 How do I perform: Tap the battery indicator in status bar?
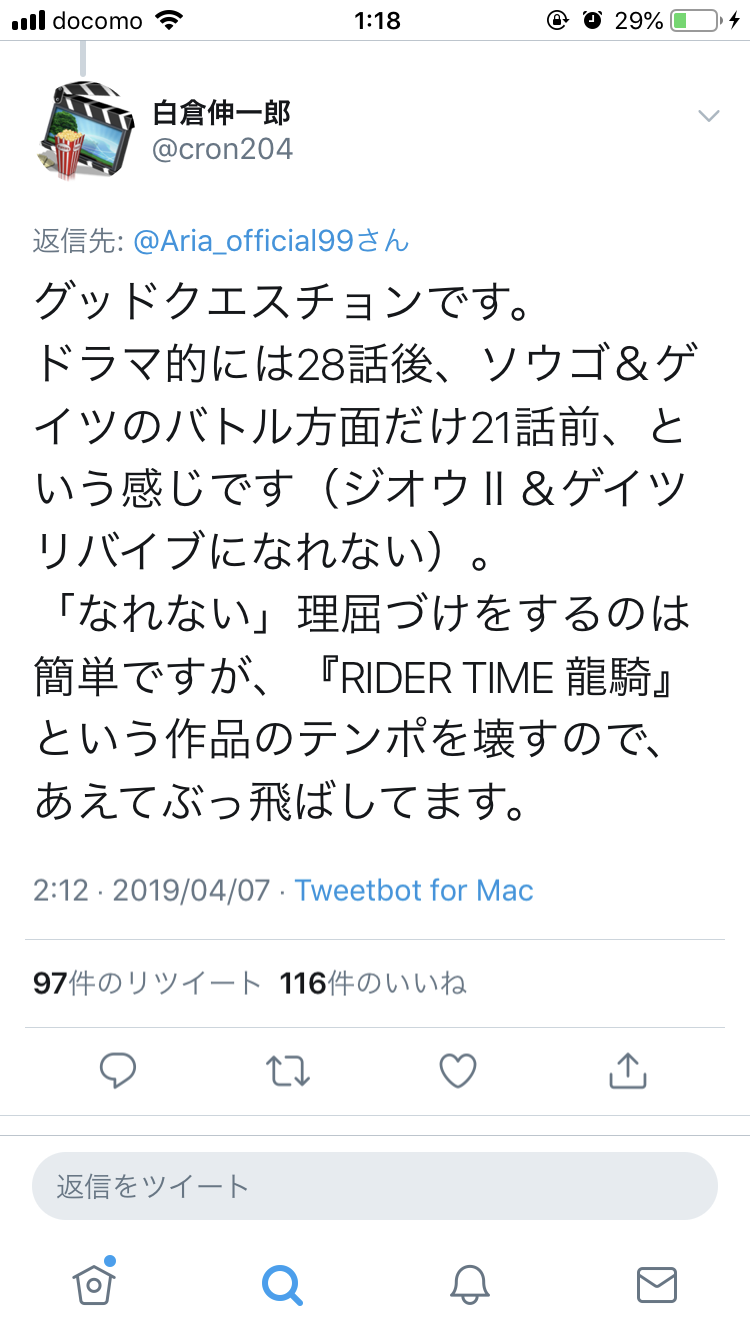(693, 20)
